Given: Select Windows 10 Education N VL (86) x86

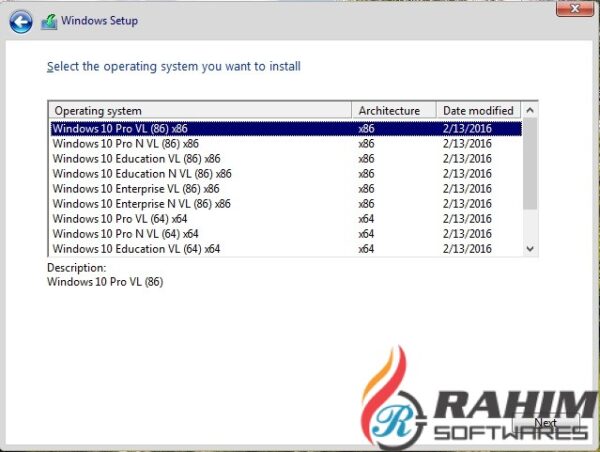Looking at the screenshot, I should pyautogui.click(x=286, y=174).
